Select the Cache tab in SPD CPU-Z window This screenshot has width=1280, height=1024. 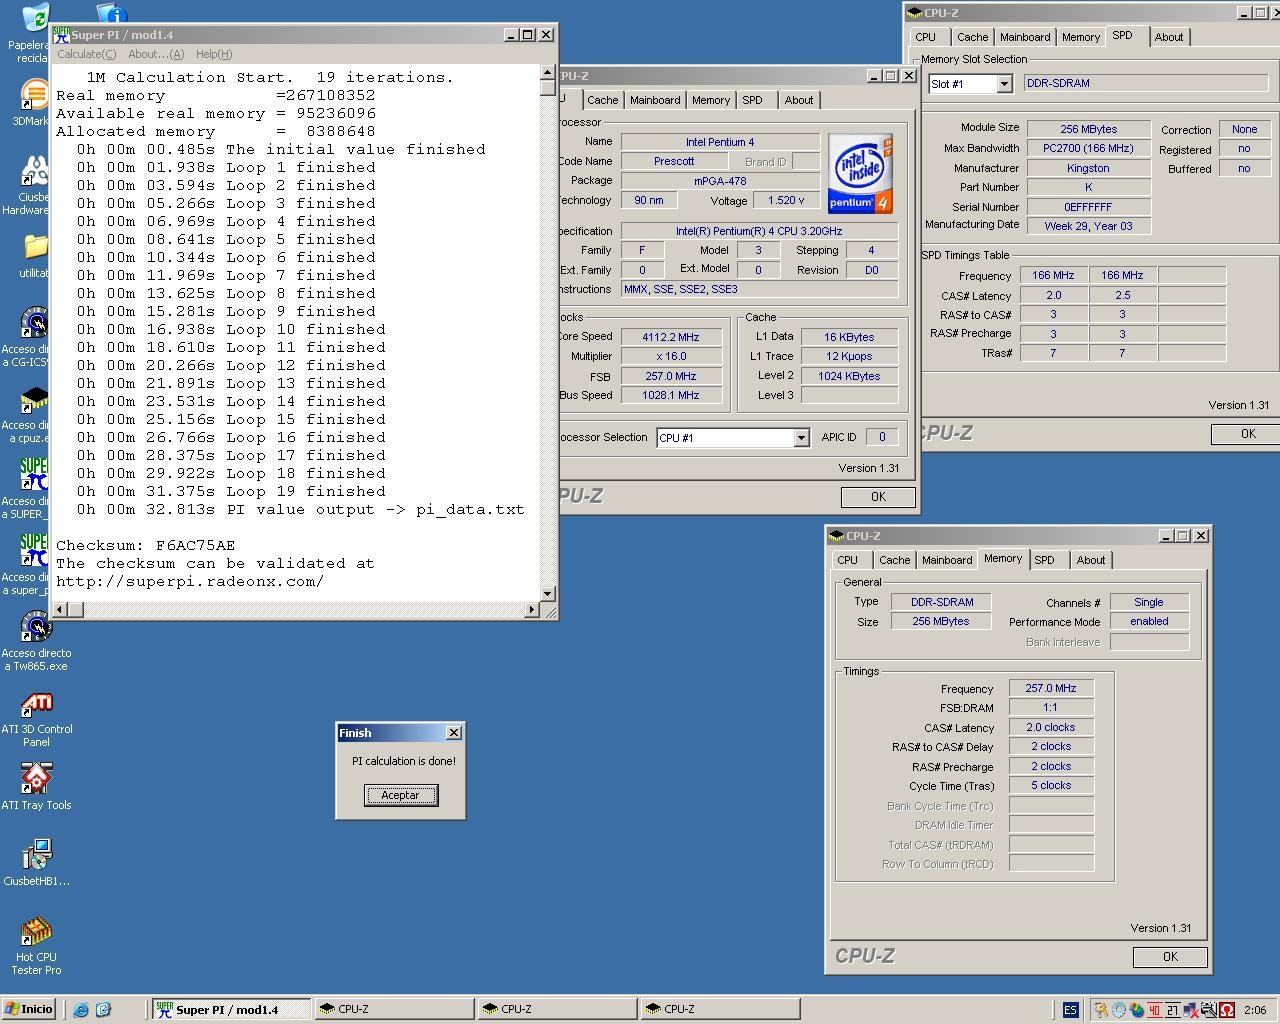(x=972, y=37)
